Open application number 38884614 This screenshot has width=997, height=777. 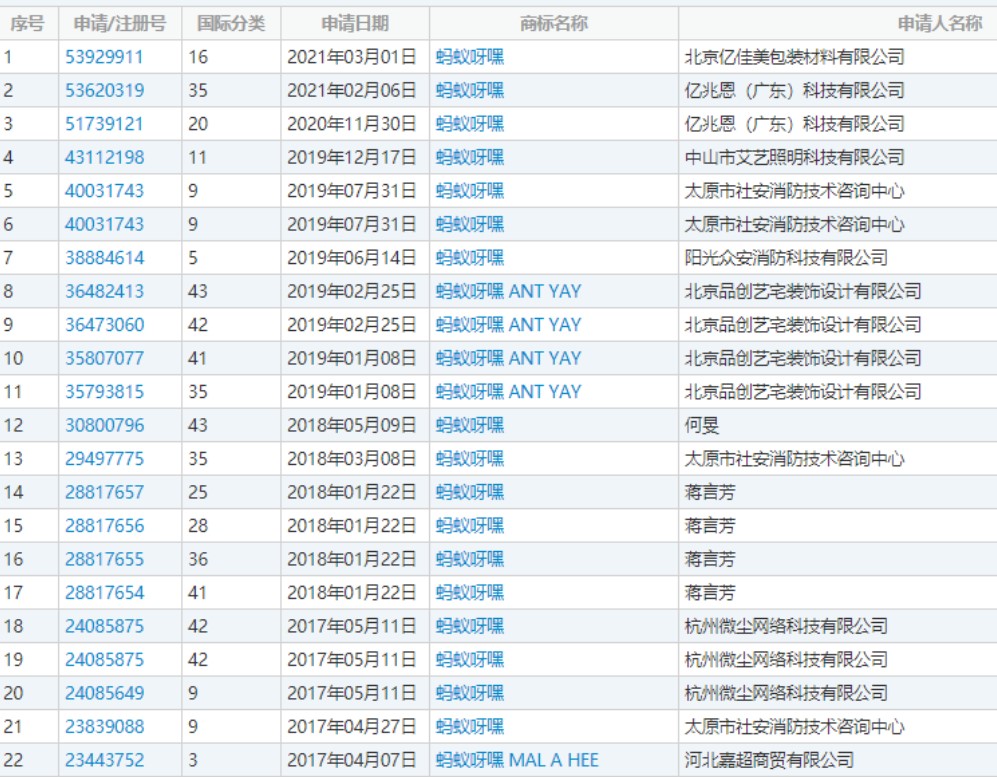click(x=104, y=258)
